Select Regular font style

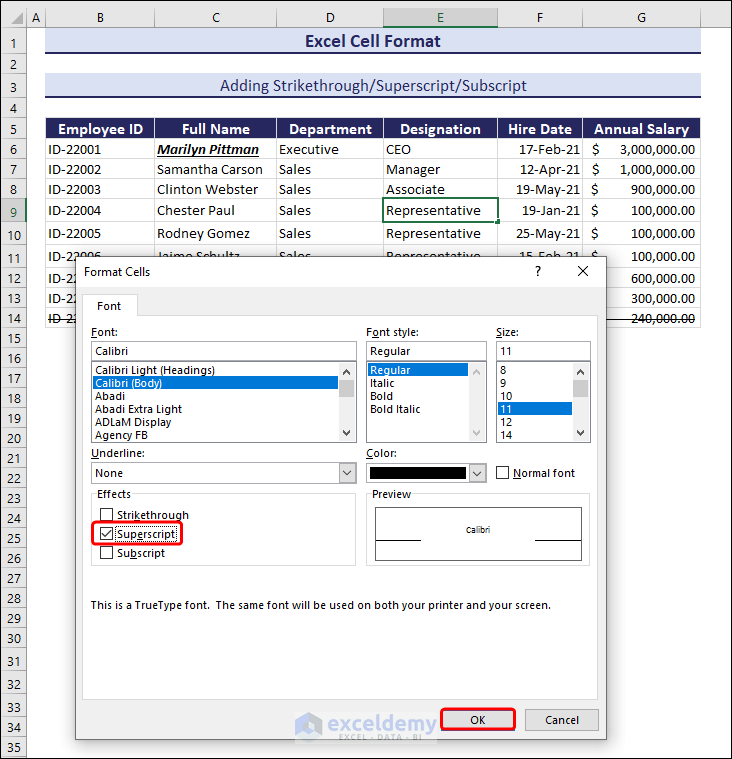[x=418, y=370]
